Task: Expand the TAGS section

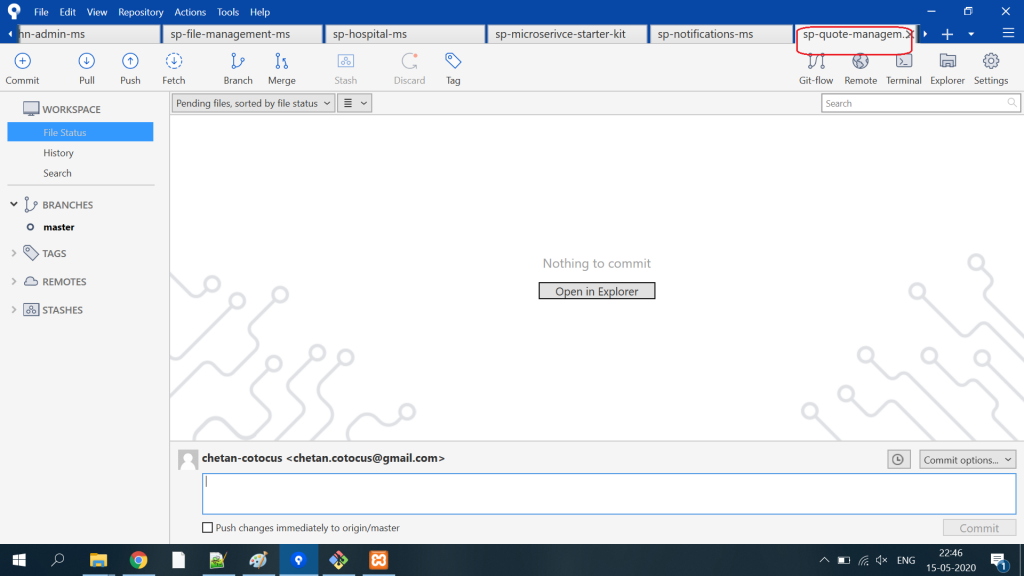Action: coord(14,253)
